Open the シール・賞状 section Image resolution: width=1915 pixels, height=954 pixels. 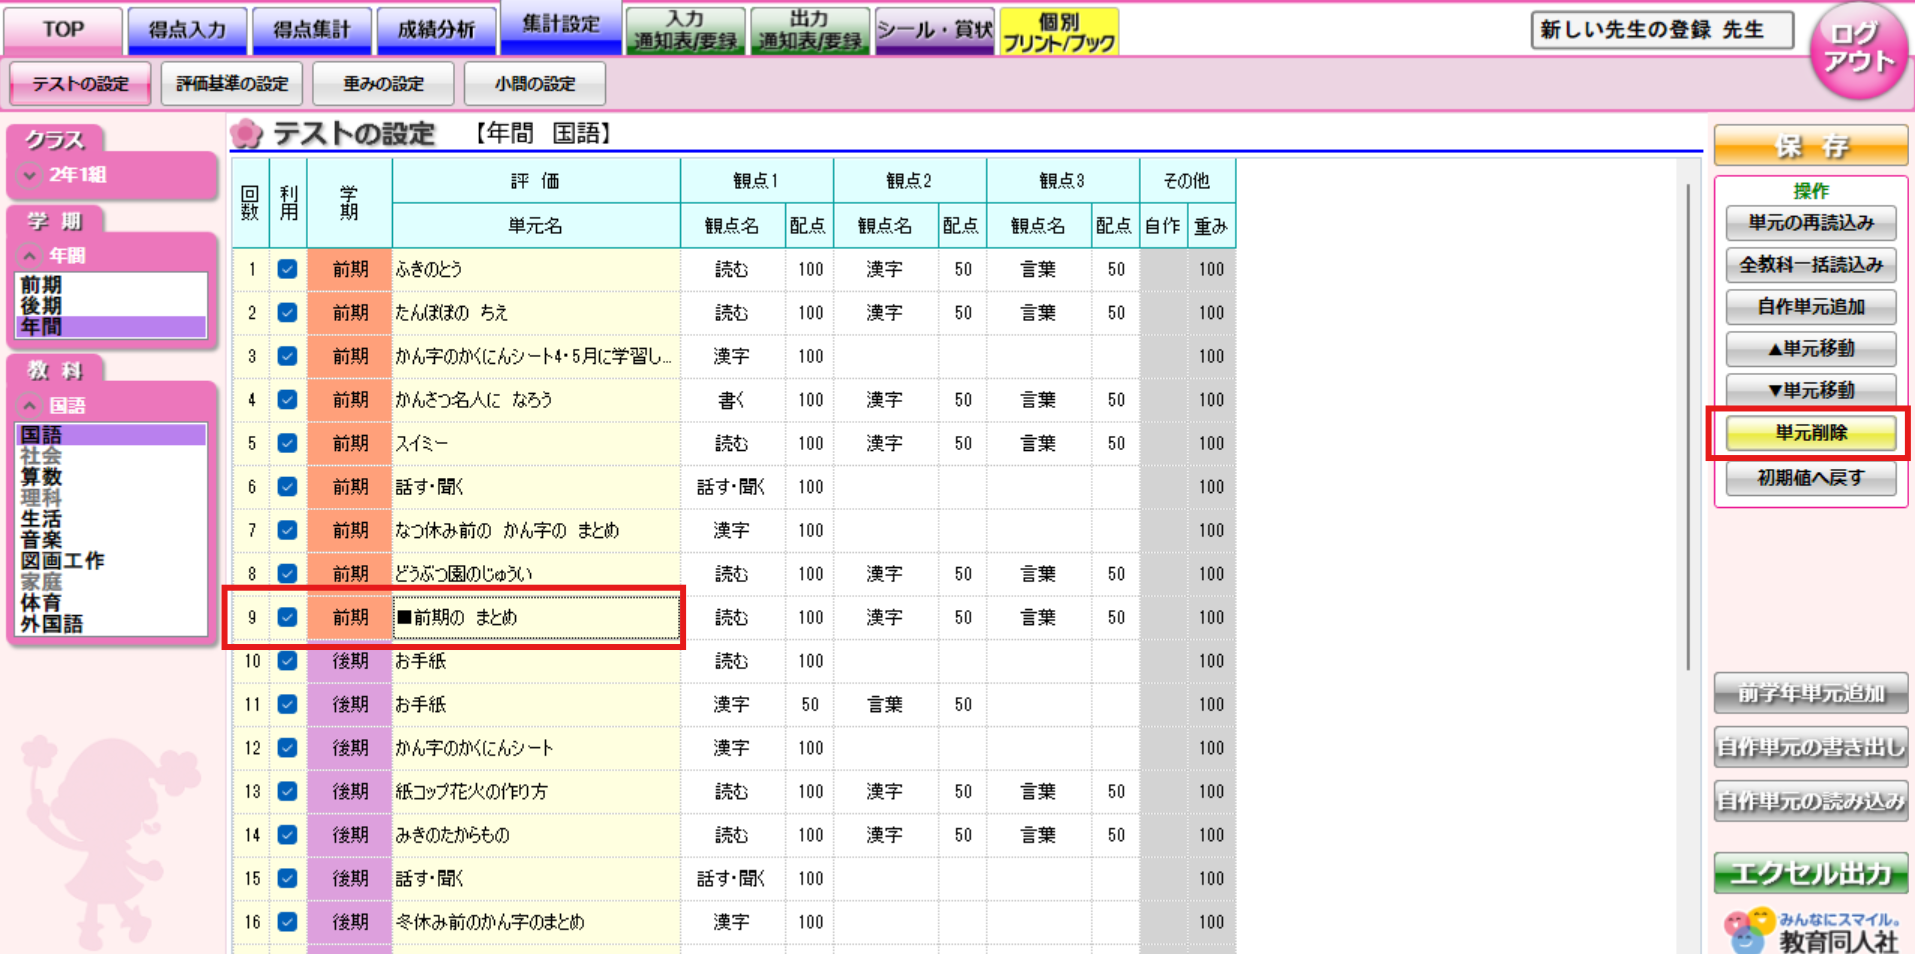coord(933,30)
